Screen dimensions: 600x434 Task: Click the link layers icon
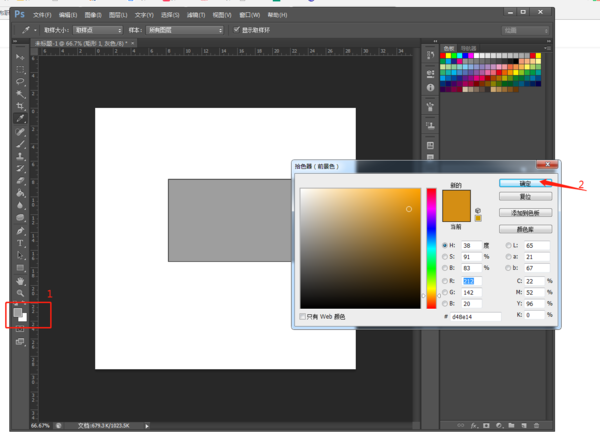[461, 425]
